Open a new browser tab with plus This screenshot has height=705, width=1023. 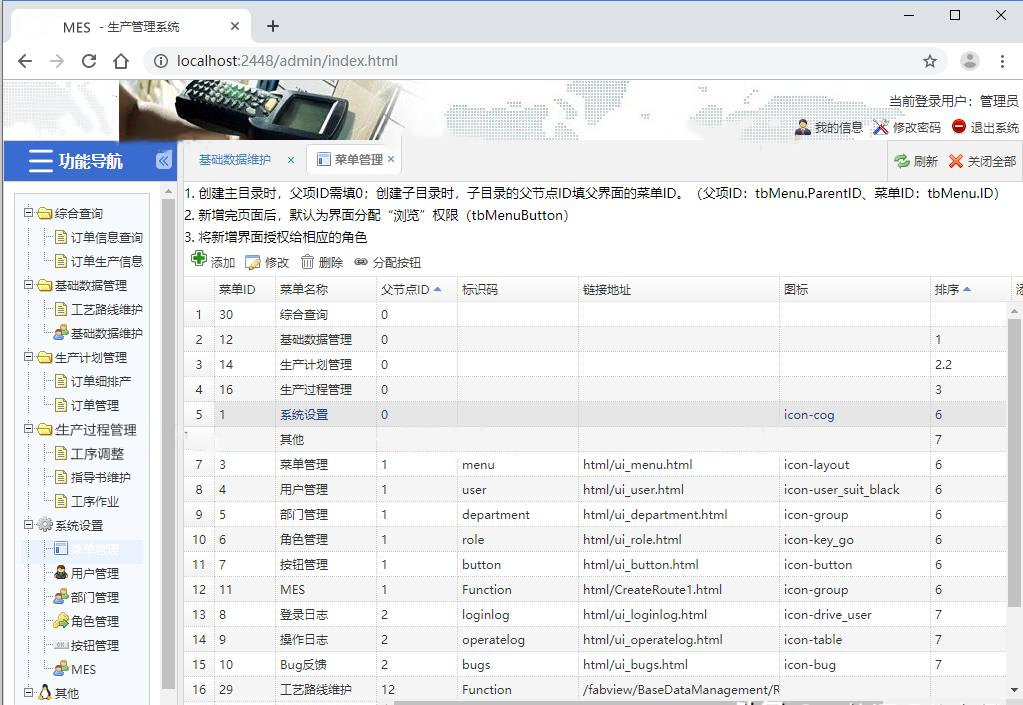[273, 26]
